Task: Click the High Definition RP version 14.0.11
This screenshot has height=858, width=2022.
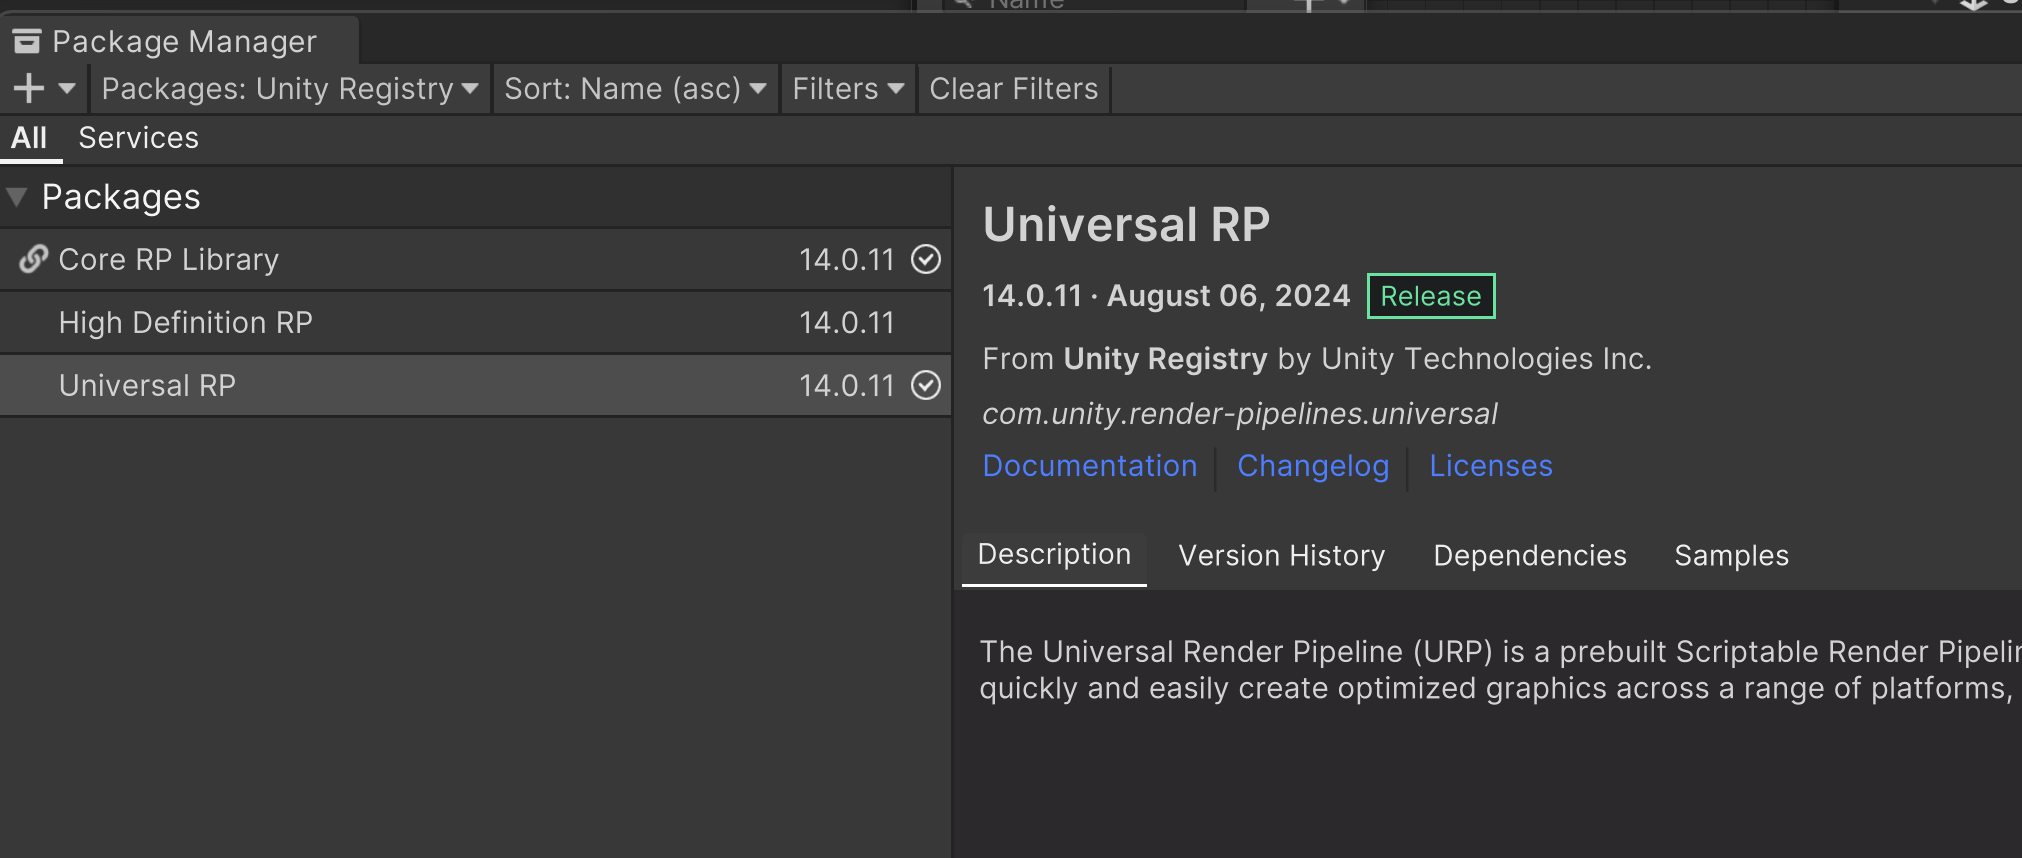Action: [x=846, y=322]
